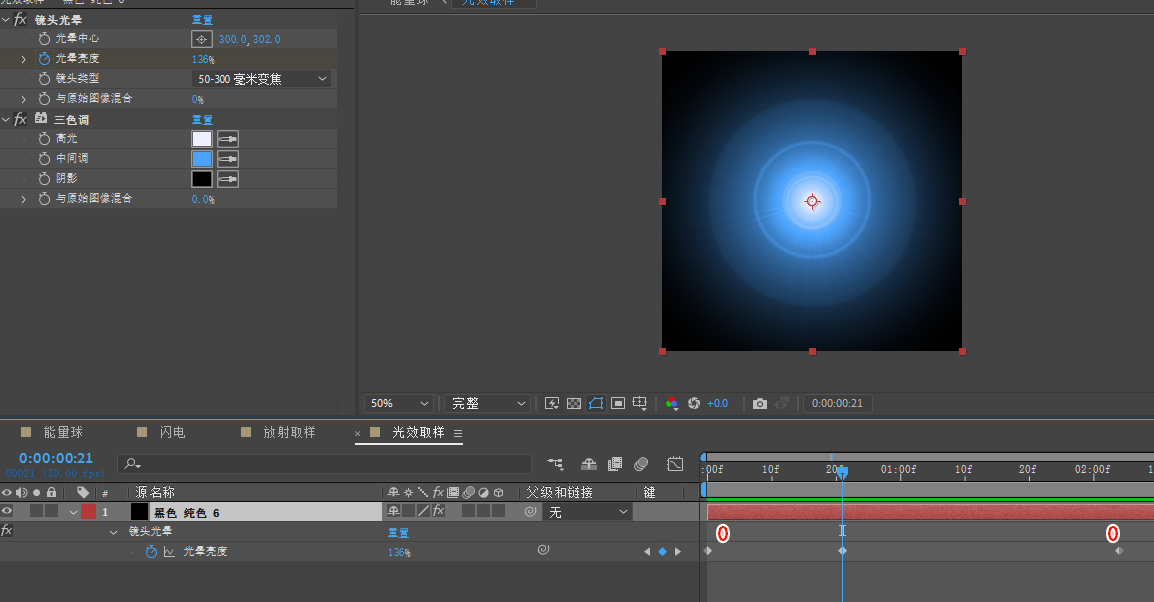Viewport: 1154px width, 602px height.
Task: Switch to the 闪电 timeline tab
Action: 172,433
